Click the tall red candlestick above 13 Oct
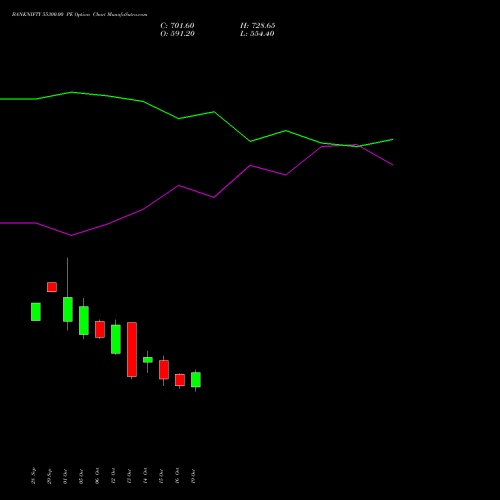Image resolution: width=500 pixels, height=500 pixels. click(x=132, y=350)
